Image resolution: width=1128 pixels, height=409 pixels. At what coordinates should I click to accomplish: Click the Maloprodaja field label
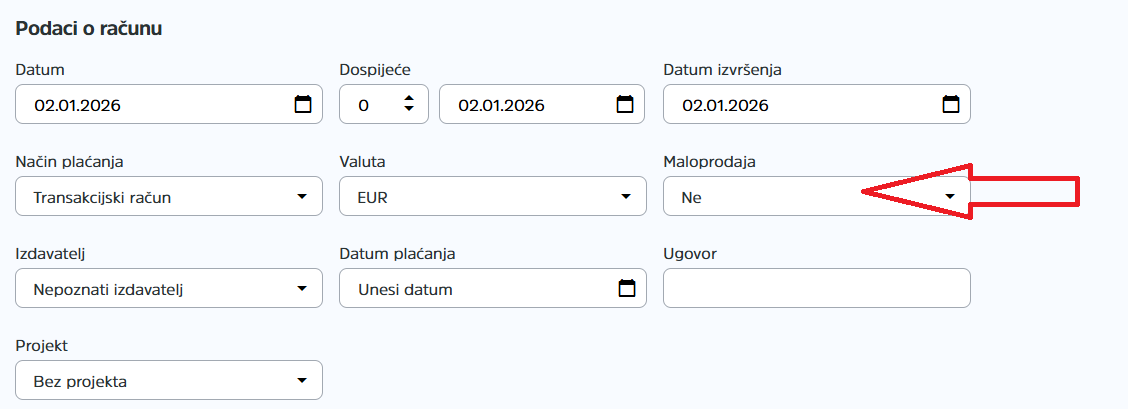(710, 162)
